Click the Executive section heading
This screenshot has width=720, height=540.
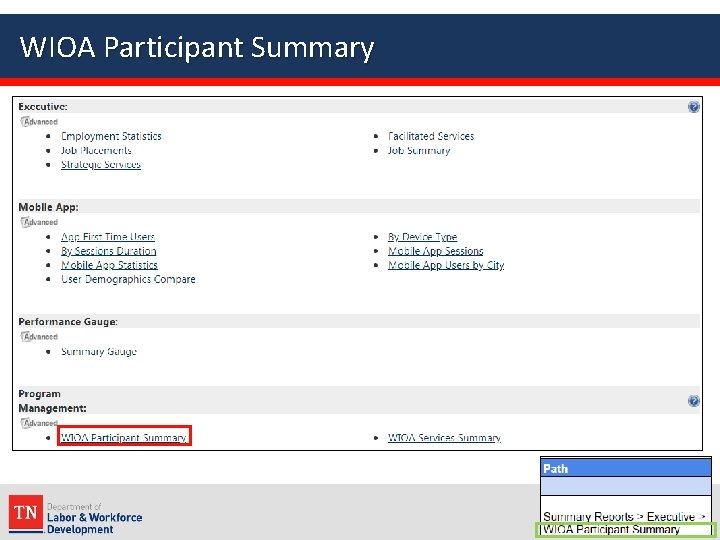coord(43,107)
